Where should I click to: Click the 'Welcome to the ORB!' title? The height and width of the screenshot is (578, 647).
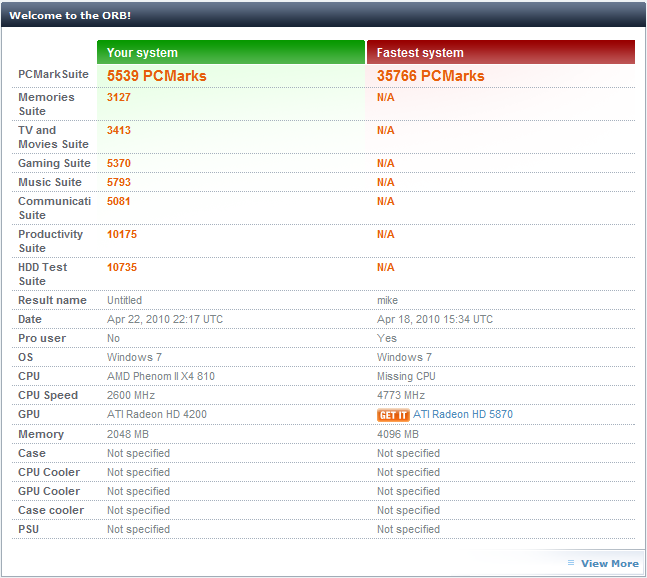click(x=70, y=15)
